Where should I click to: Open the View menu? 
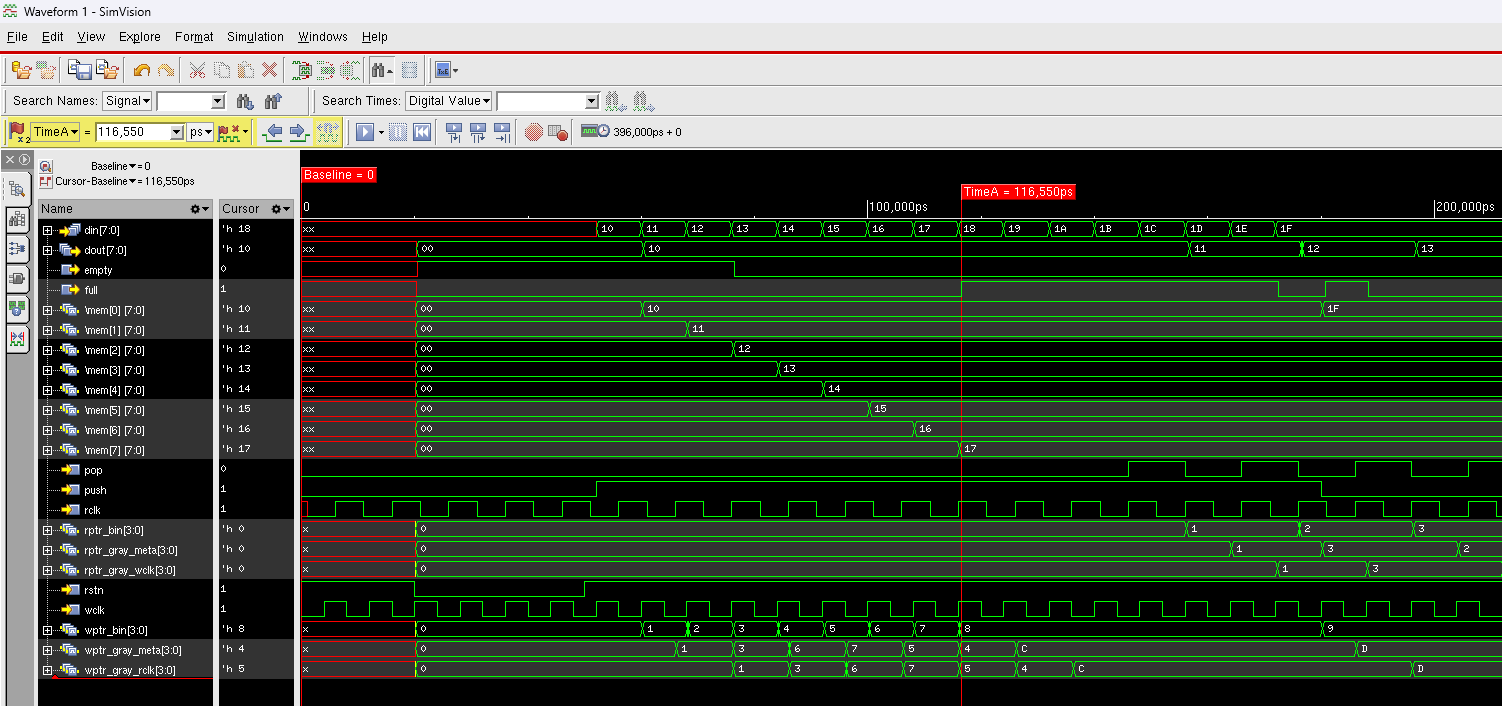(x=91, y=37)
